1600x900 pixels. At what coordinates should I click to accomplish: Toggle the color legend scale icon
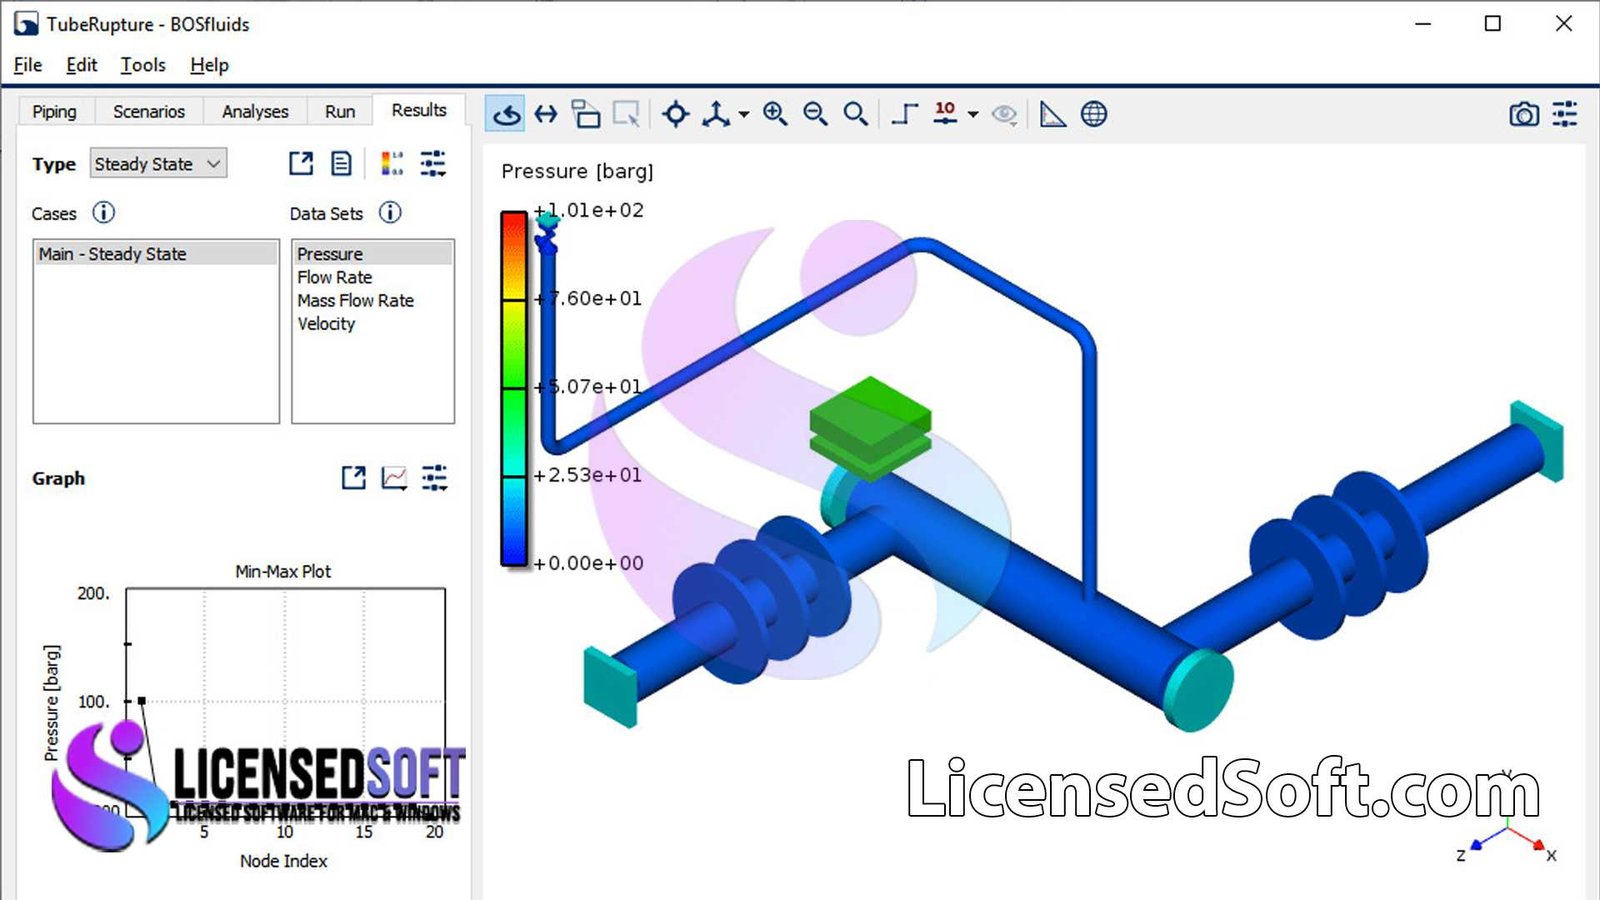392,164
